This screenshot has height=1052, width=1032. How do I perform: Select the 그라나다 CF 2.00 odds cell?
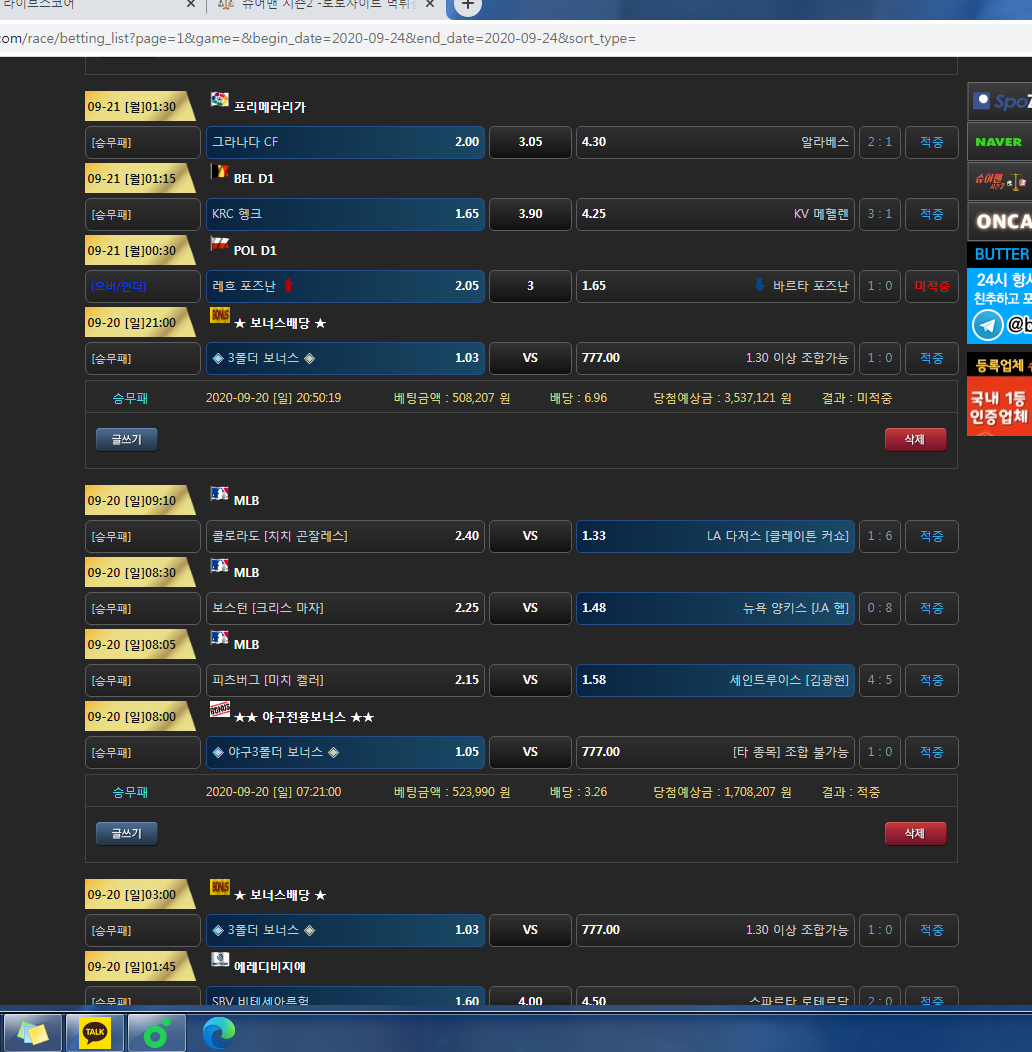[x=345, y=142]
